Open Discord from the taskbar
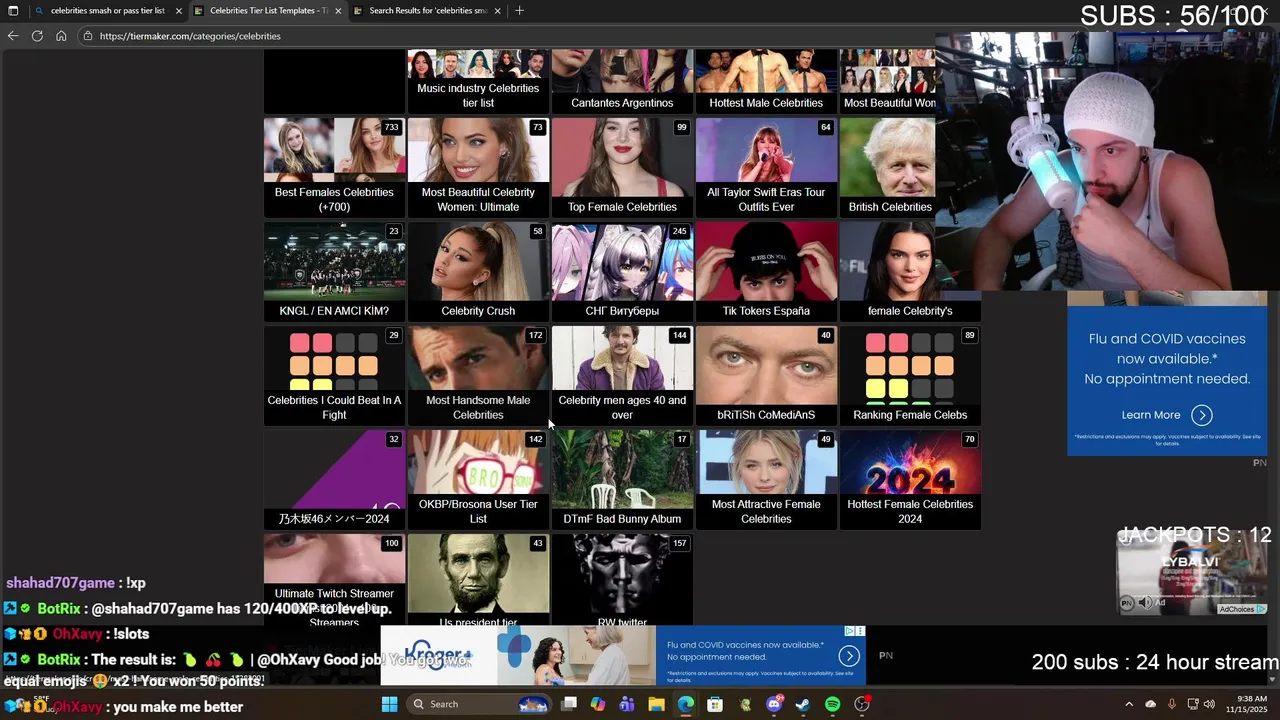The width and height of the screenshot is (1280, 720). 774,704
